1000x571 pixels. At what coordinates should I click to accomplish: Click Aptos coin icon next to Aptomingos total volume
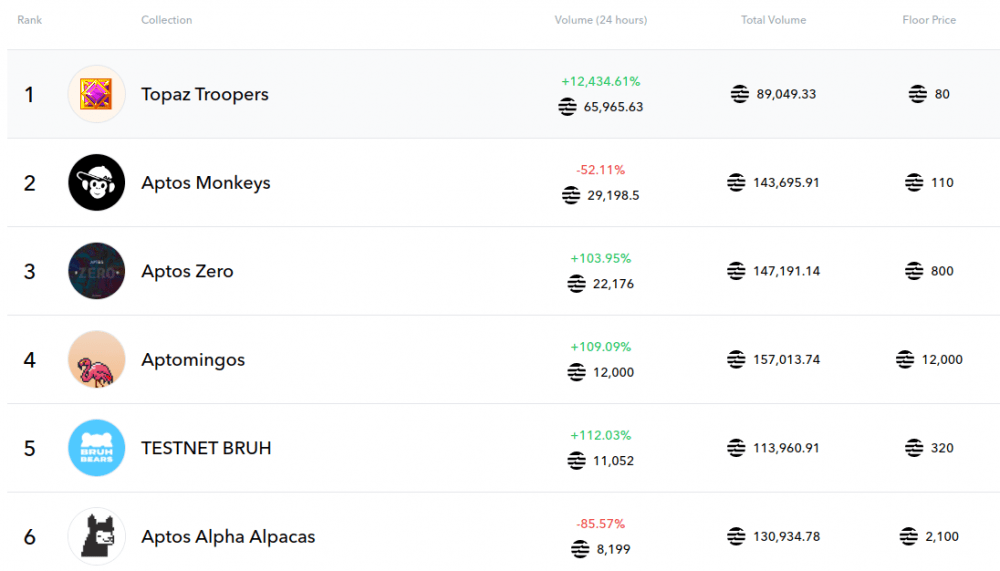click(736, 359)
